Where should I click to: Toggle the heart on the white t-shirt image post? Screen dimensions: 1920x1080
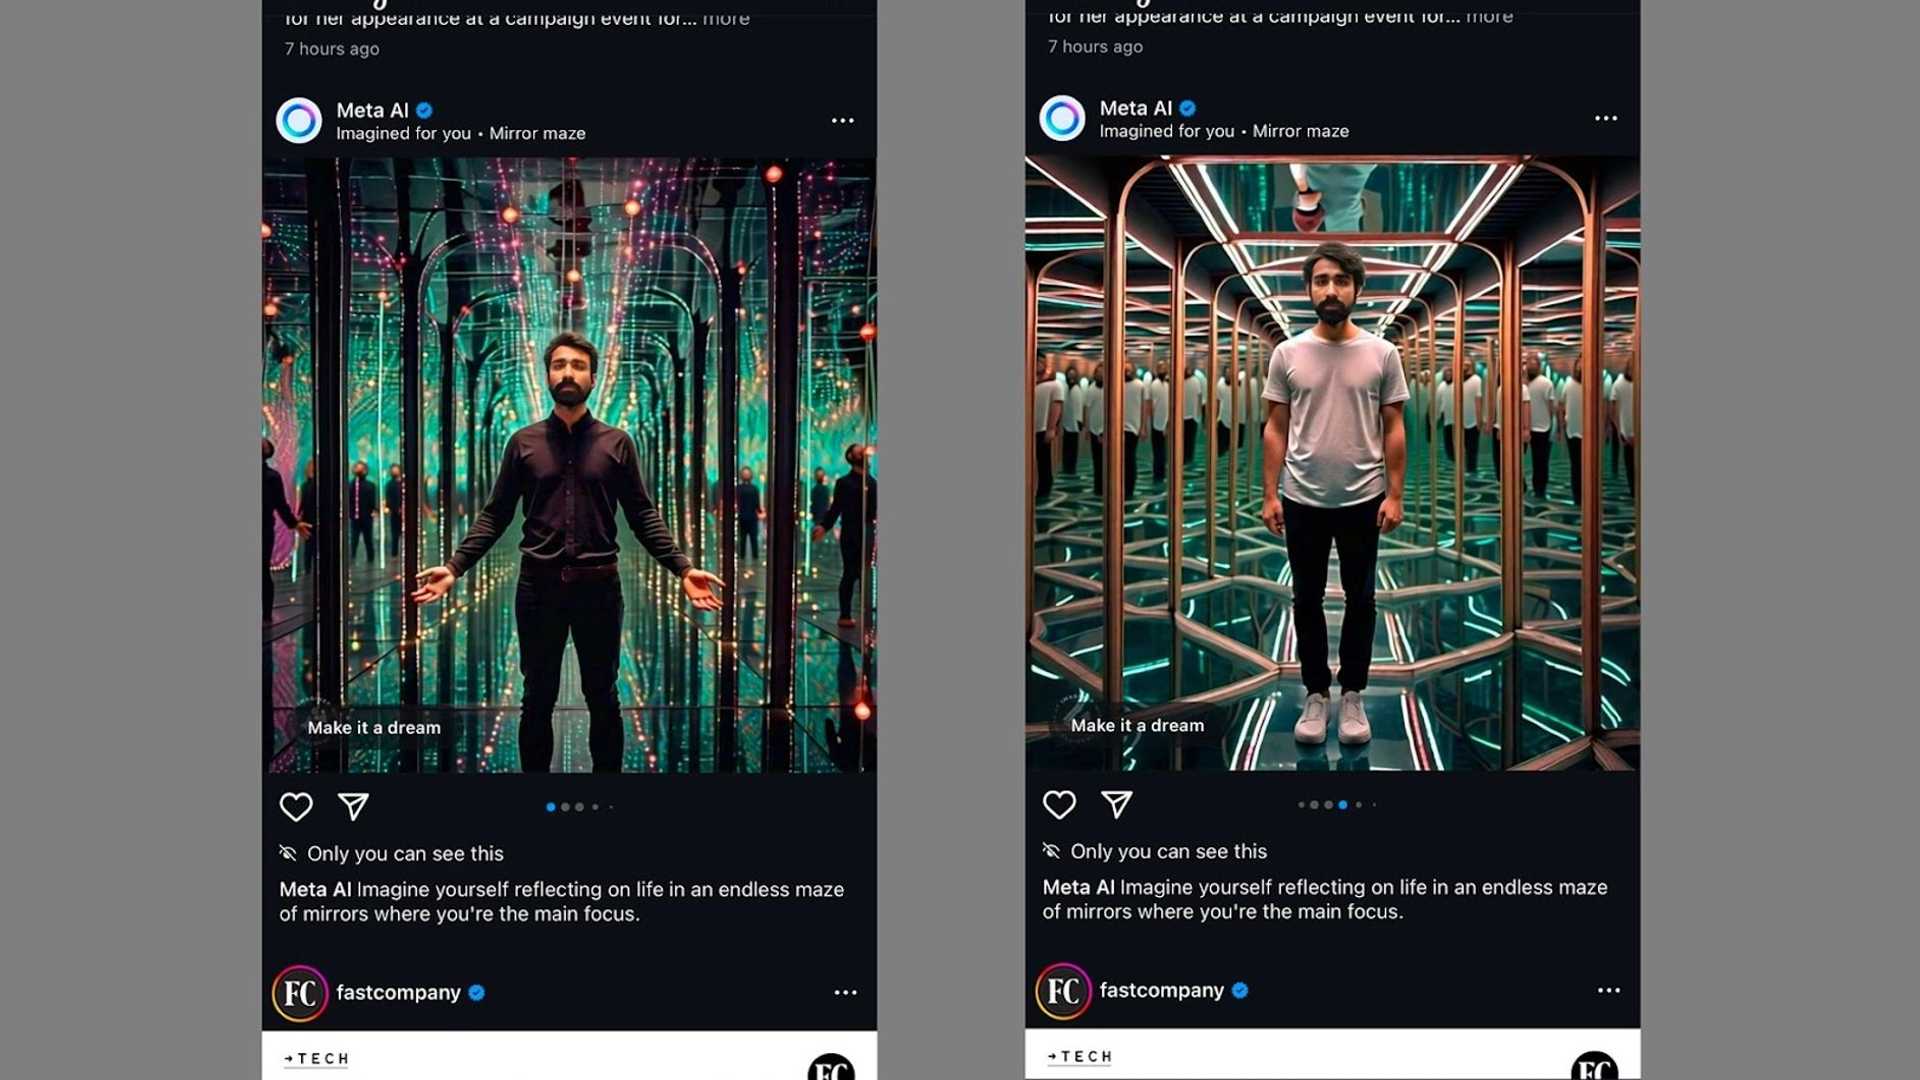[1059, 805]
